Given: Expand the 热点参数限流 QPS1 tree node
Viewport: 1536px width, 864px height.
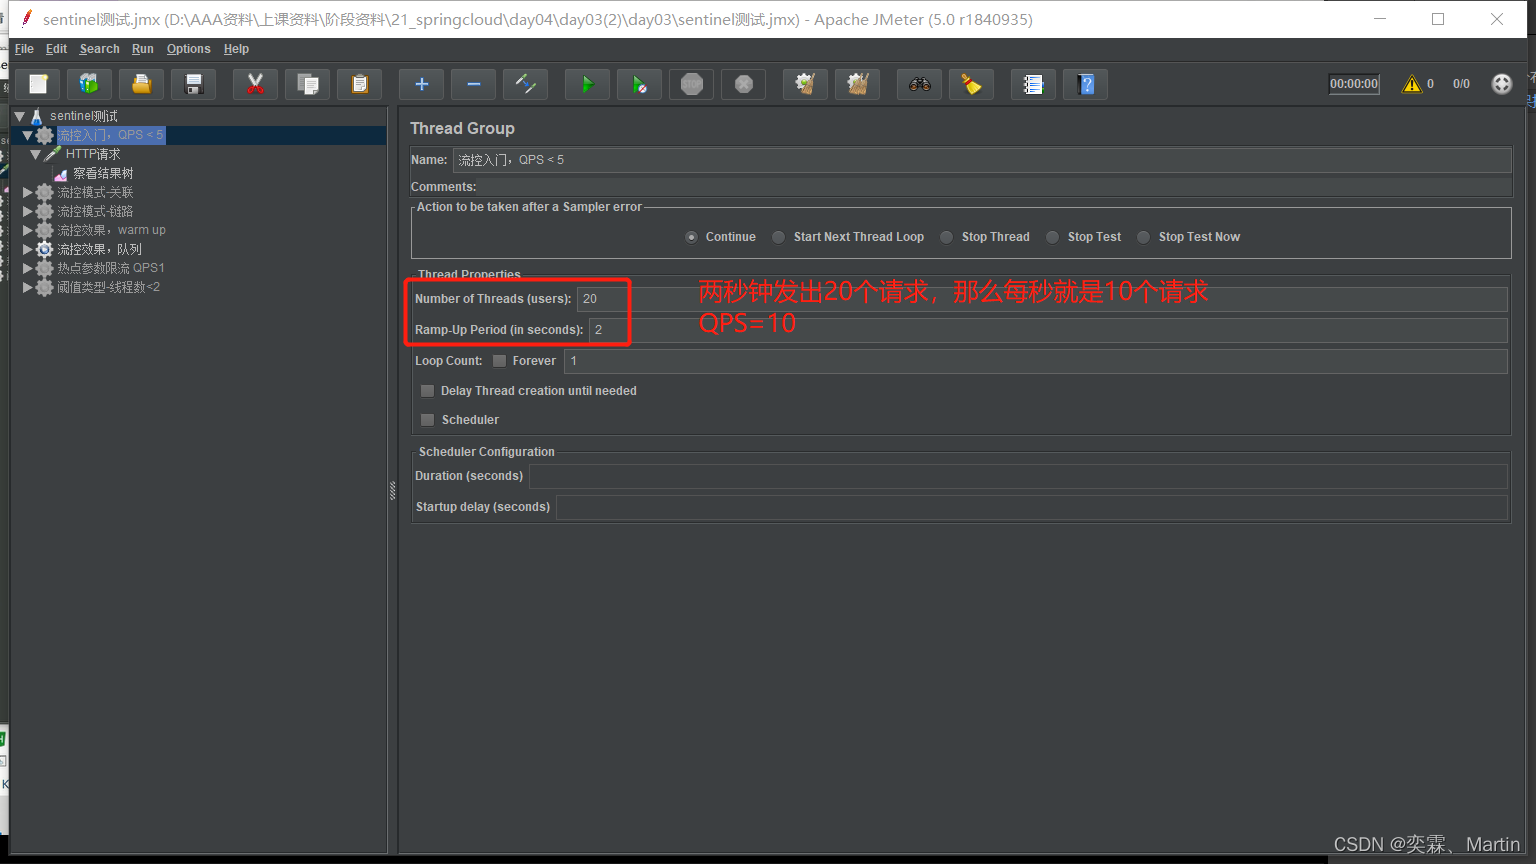Looking at the screenshot, I should (28, 268).
